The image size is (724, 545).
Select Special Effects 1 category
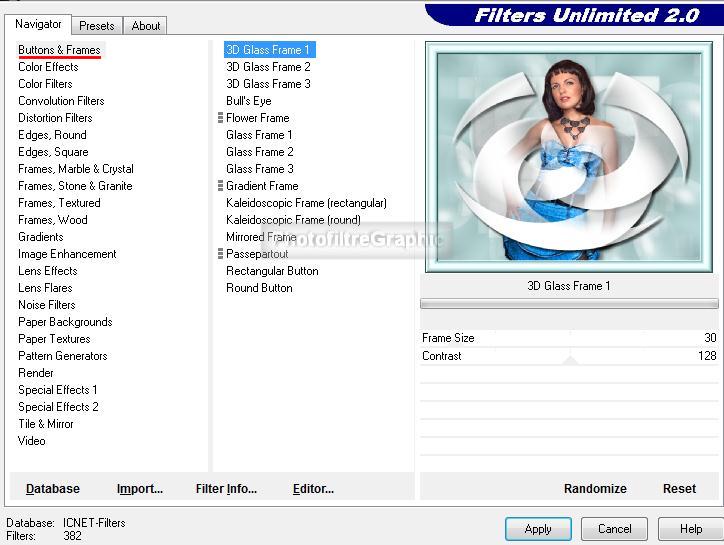click(58, 390)
